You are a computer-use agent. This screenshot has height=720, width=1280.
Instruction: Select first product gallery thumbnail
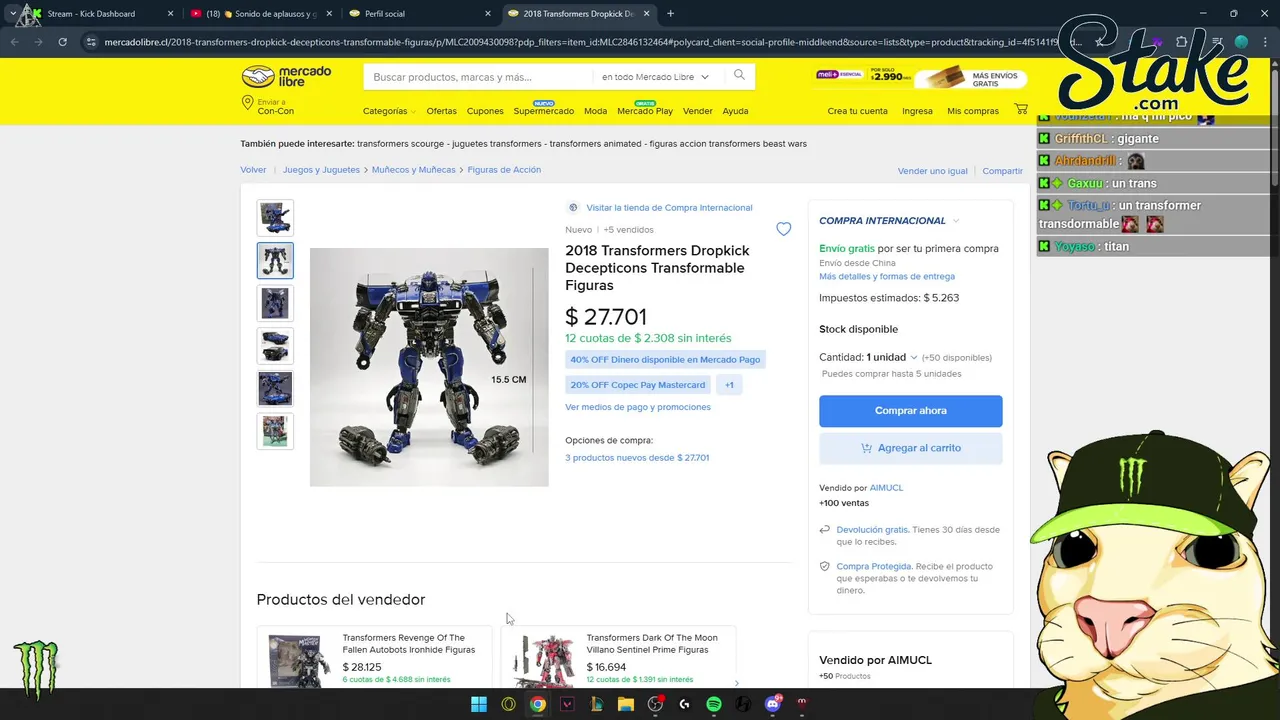click(x=275, y=218)
